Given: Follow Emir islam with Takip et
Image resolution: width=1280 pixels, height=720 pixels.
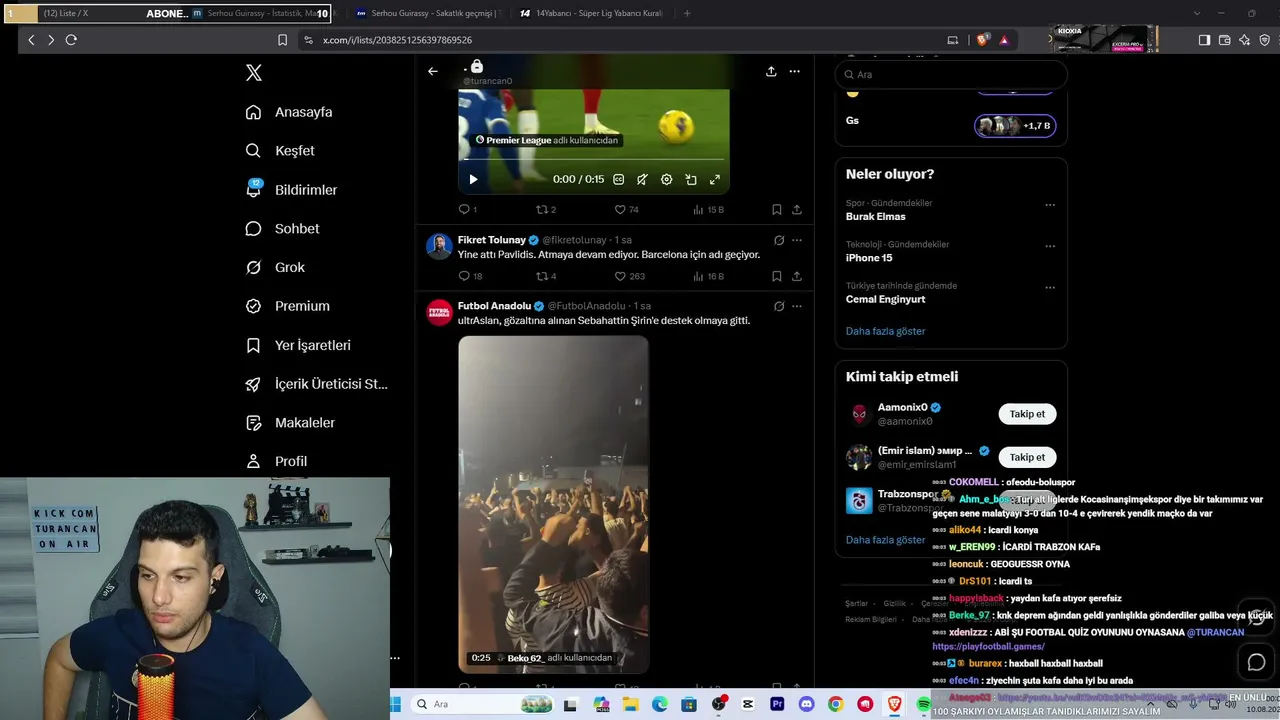Looking at the screenshot, I should click(x=1027, y=457).
